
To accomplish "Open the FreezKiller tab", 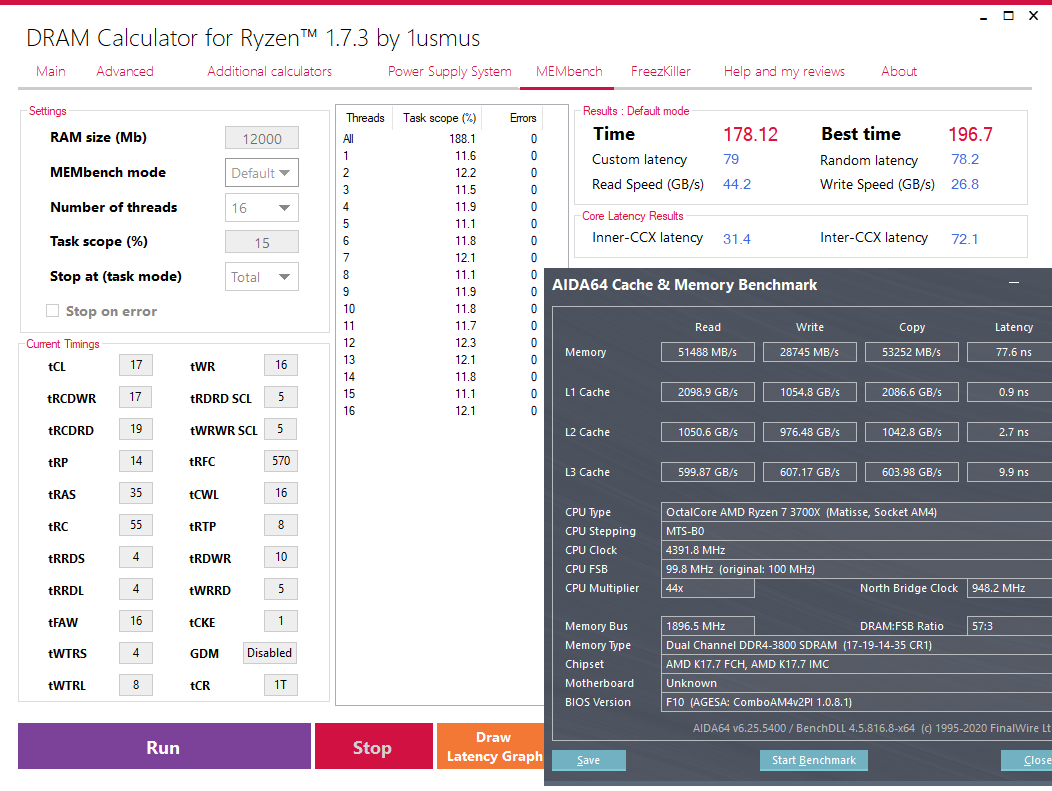I will click(660, 71).
